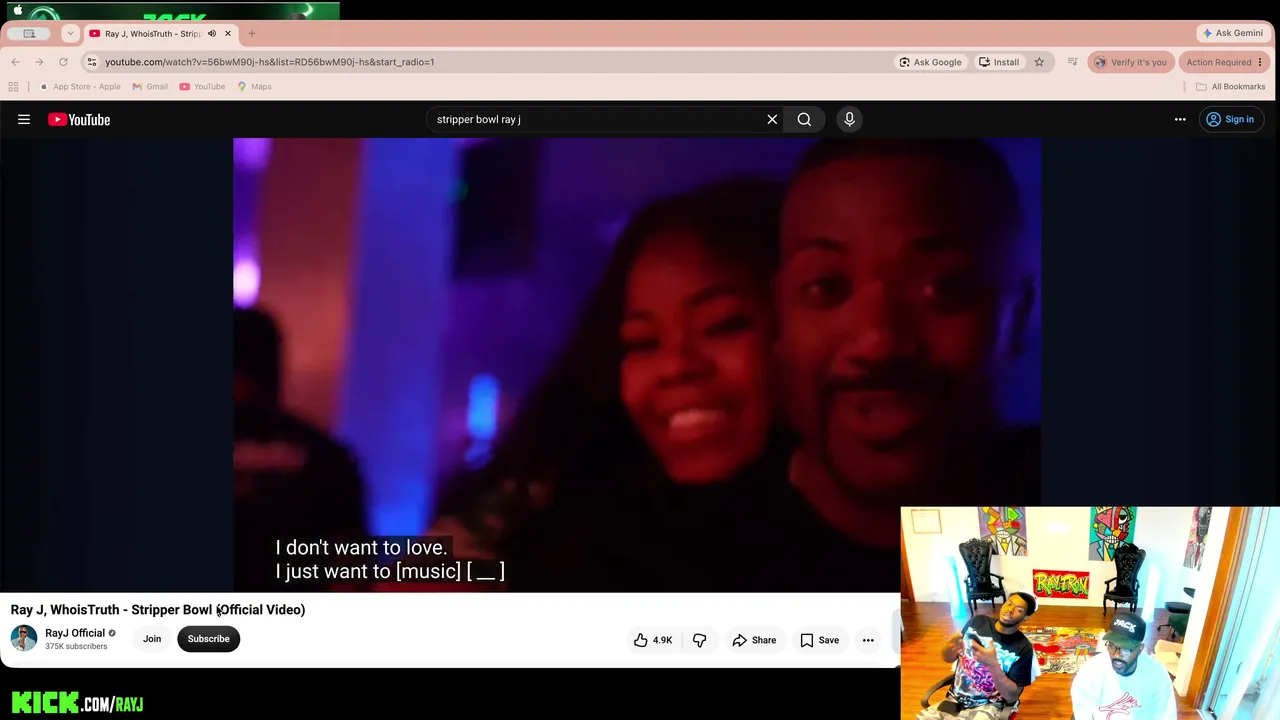This screenshot has width=1280, height=720.
Task: View site information icon in address bar
Action: (x=92, y=62)
